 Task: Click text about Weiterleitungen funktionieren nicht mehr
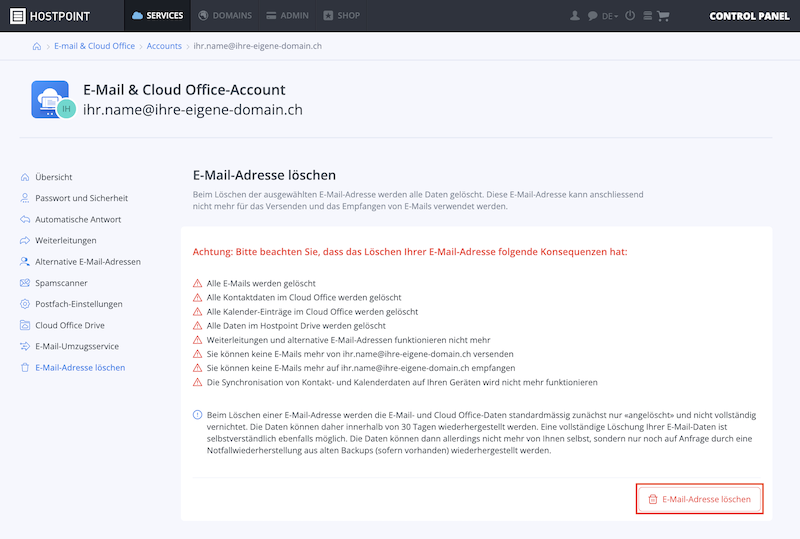click(348, 340)
